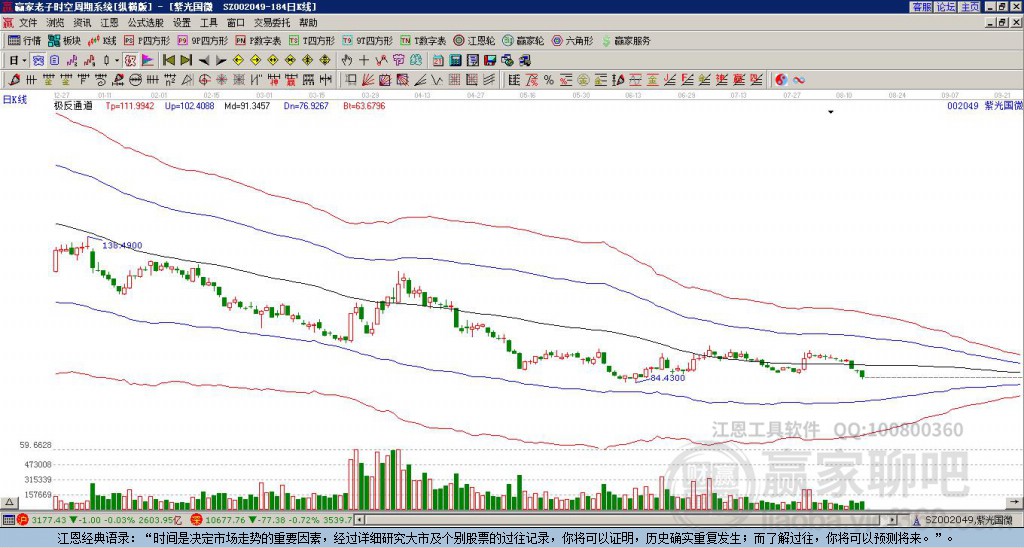
Task: Open the 浏览 menu
Action: pos(56,23)
